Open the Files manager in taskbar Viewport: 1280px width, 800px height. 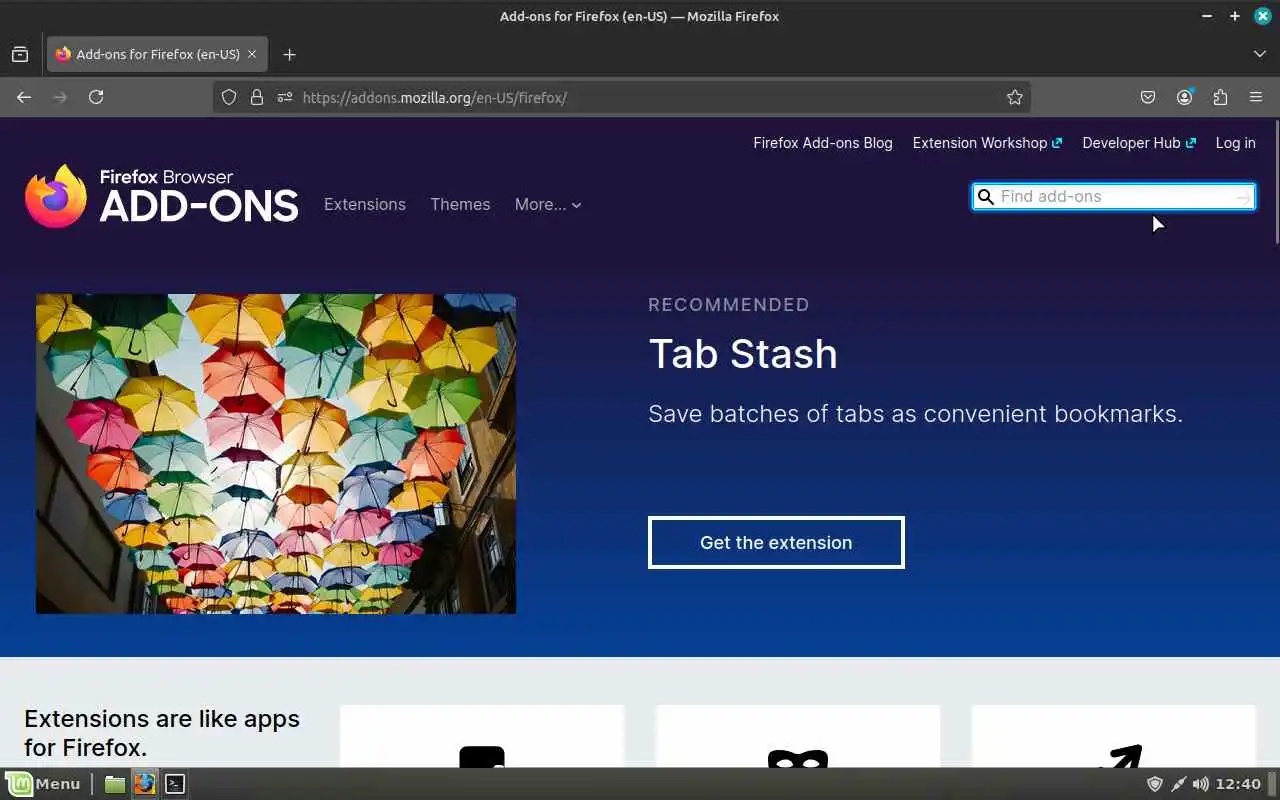click(x=115, y=784)
